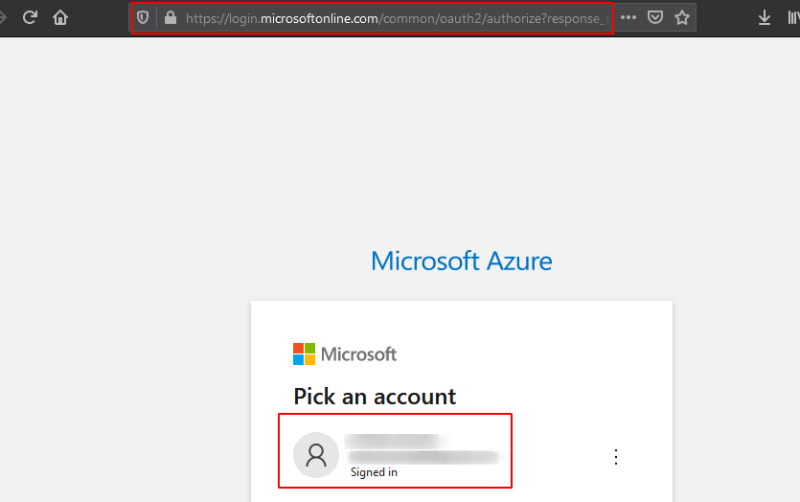The width and height of the screenshot is (800, 502).
Task: Save page to Pocket
Action: pyautogui.click(x=655, y=18)
